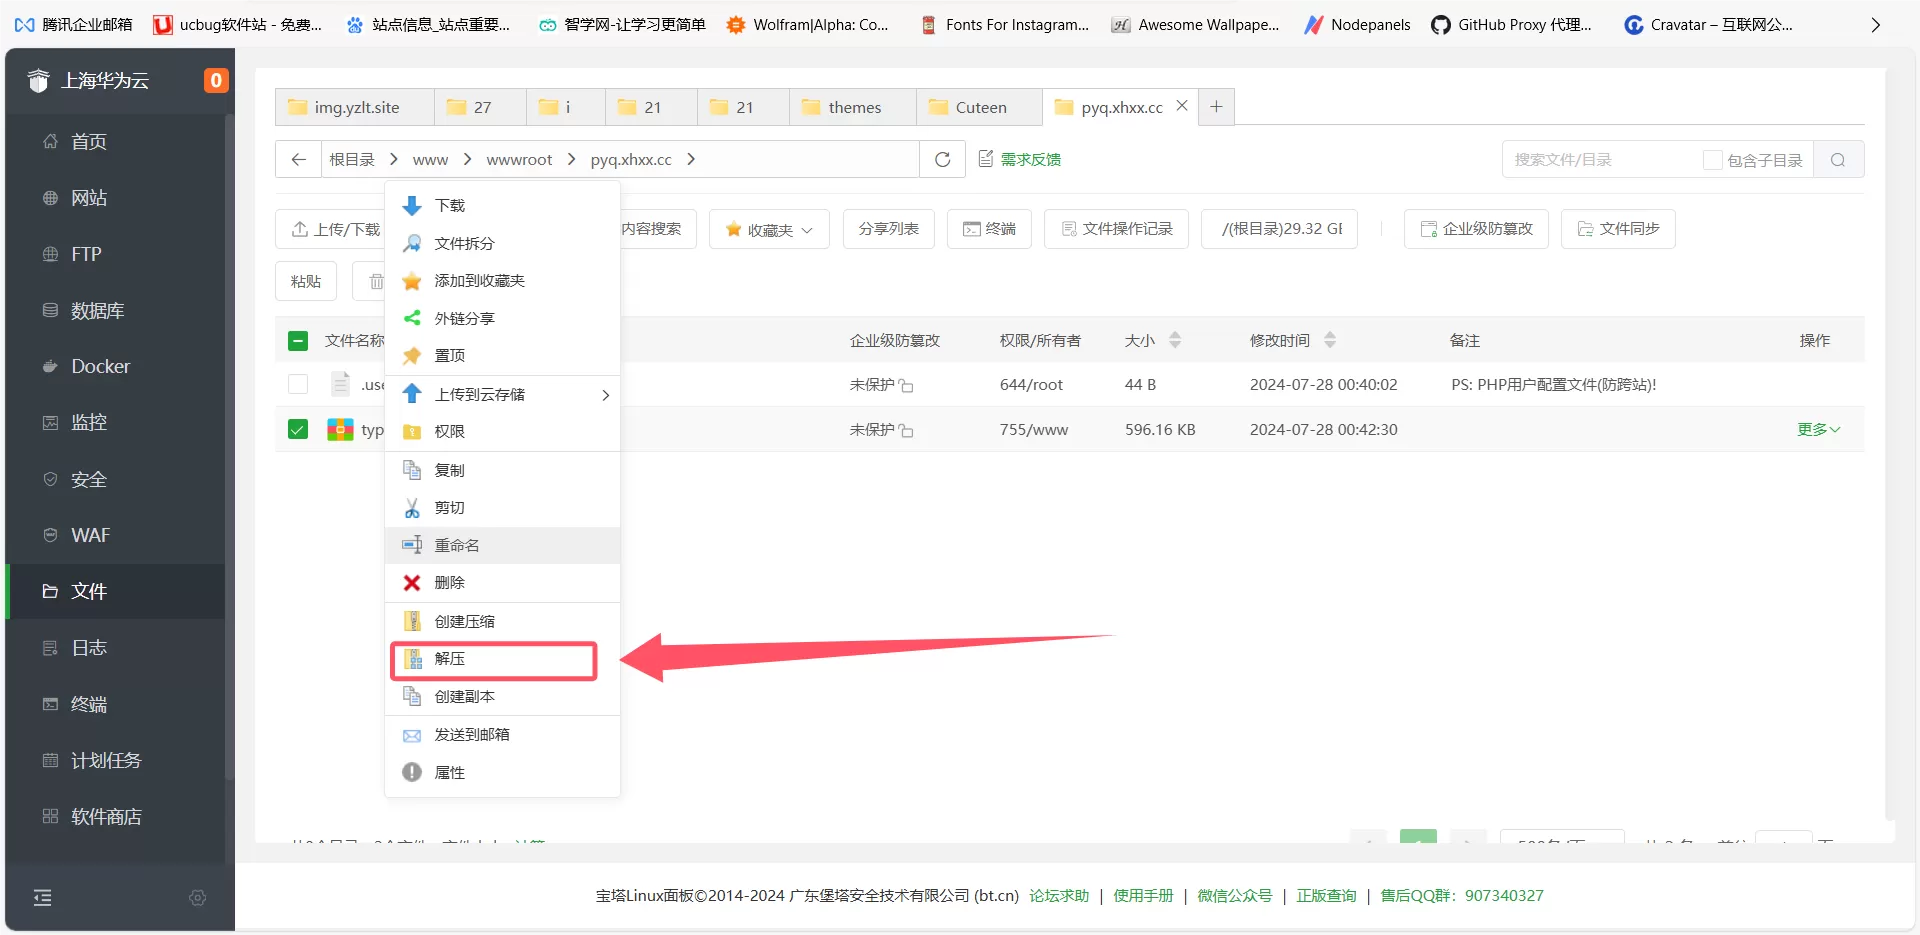1920x935 pixels.
Task: Click the search magnifier icon
Action: (1838, 160)
